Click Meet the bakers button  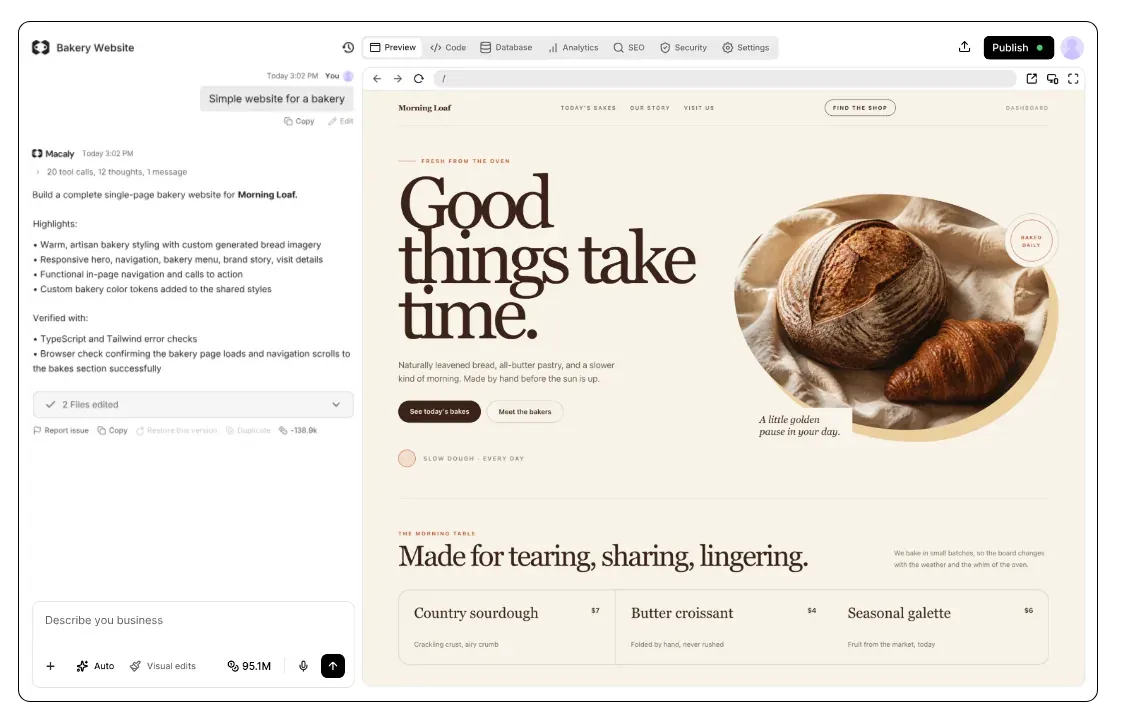[524, 412]
